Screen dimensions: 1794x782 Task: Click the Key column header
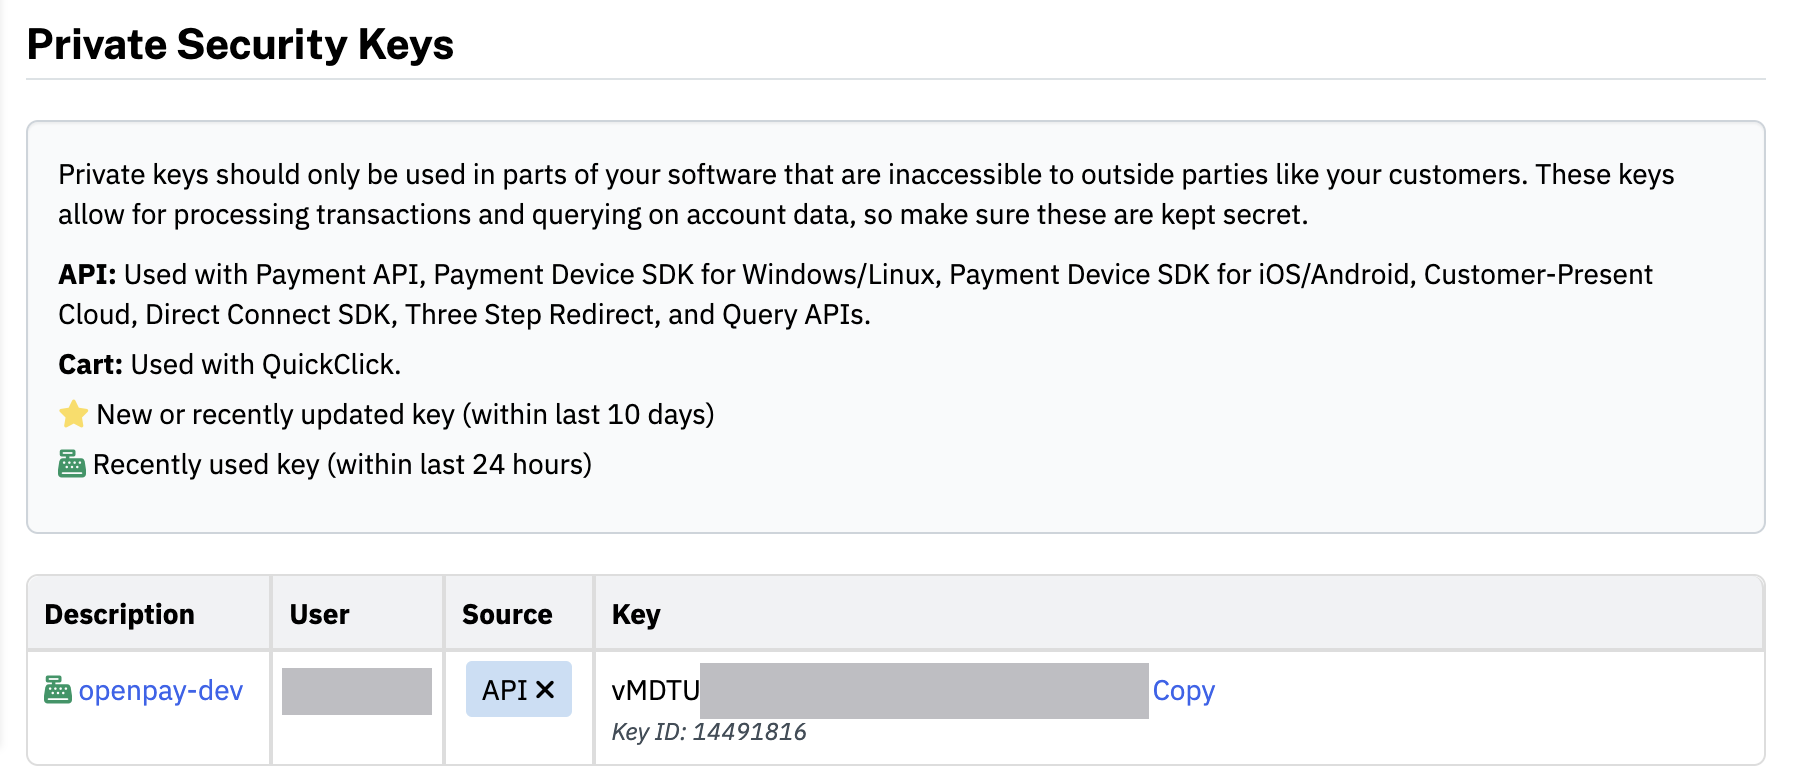(x=636, y=614)
